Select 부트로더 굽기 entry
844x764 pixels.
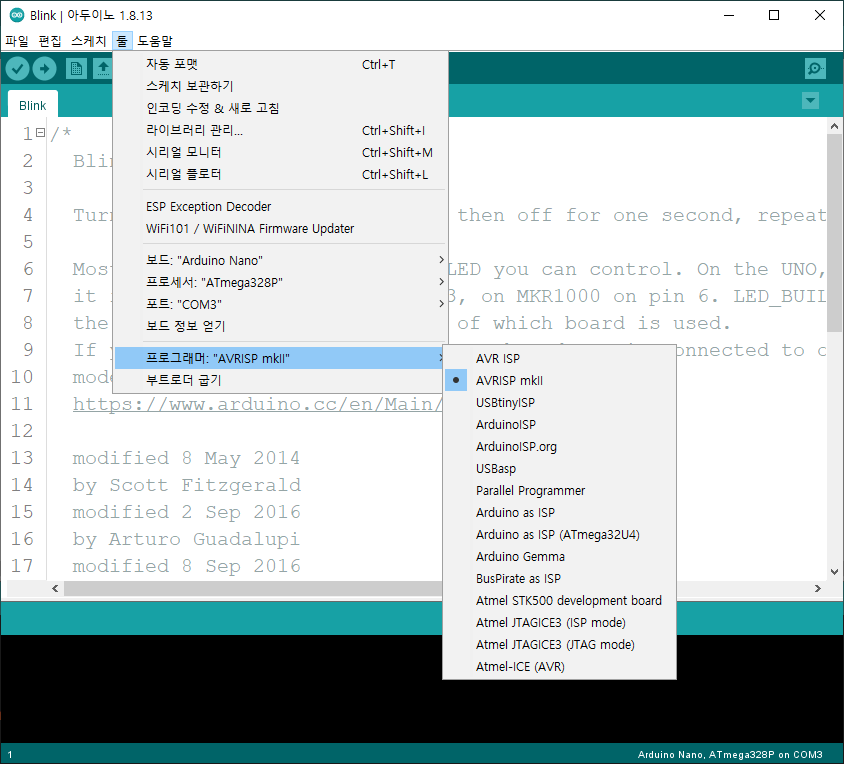pos(280,380)
